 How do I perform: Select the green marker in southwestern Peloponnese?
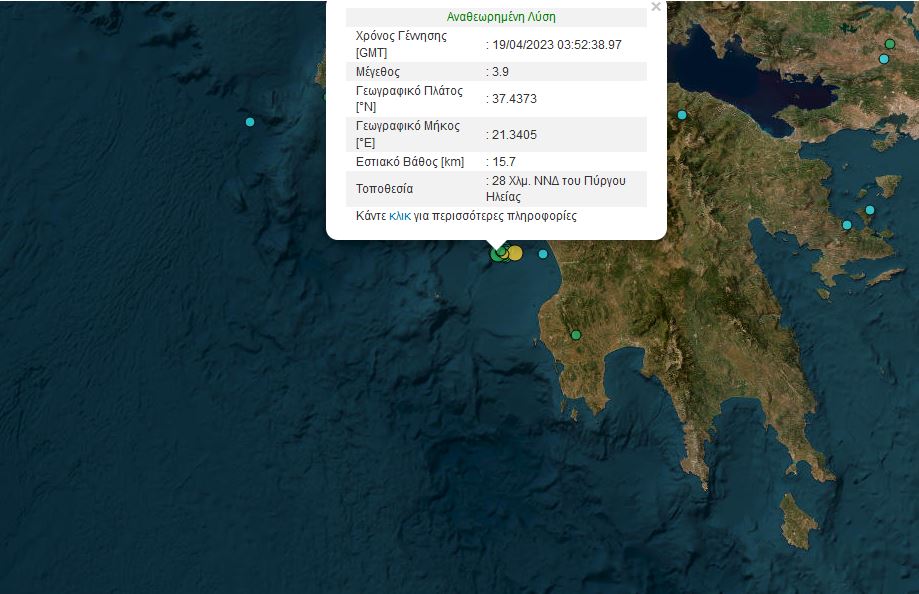pos(576,335)
